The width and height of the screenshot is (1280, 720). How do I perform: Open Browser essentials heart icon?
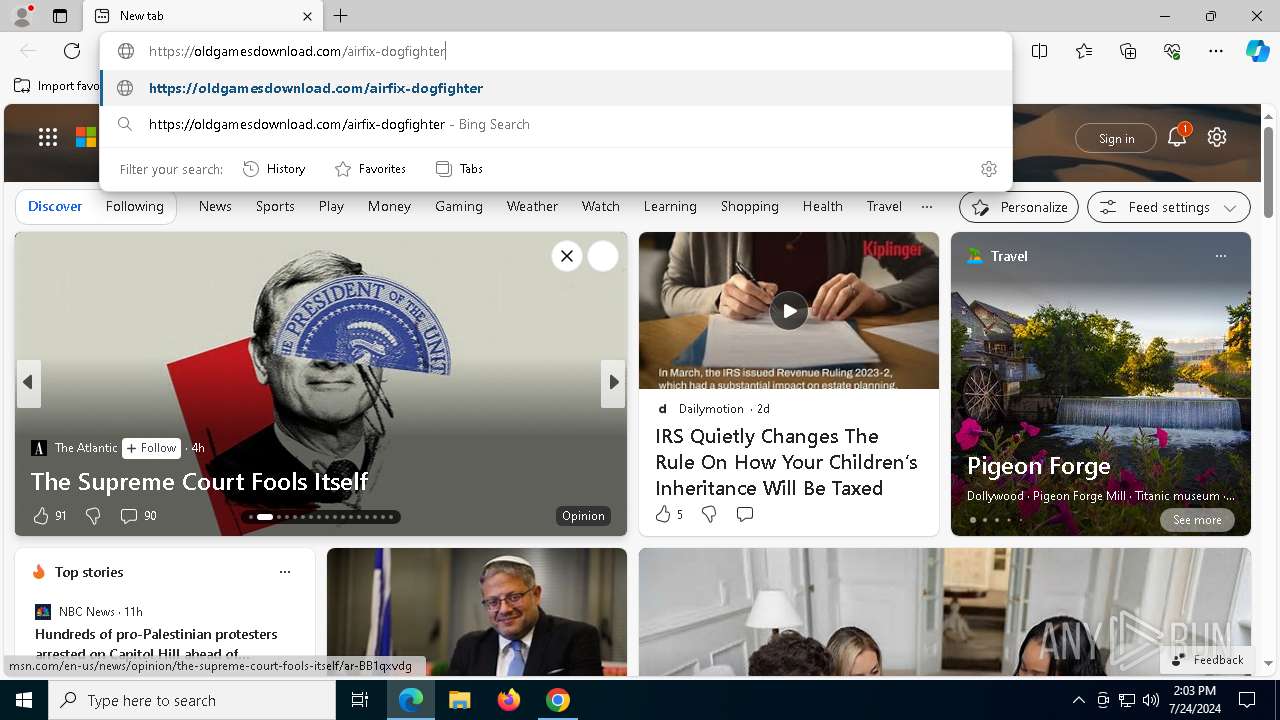coord(1172,51)
